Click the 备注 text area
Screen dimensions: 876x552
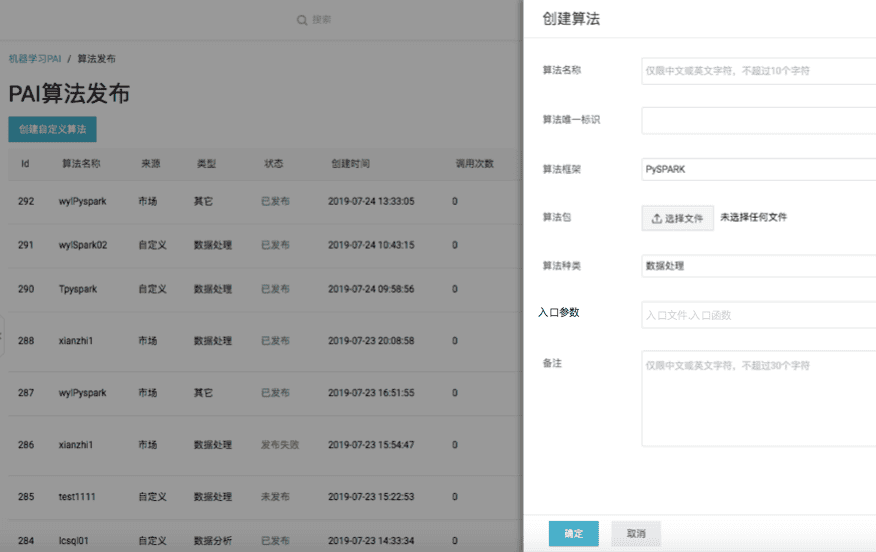coord(758,397)
